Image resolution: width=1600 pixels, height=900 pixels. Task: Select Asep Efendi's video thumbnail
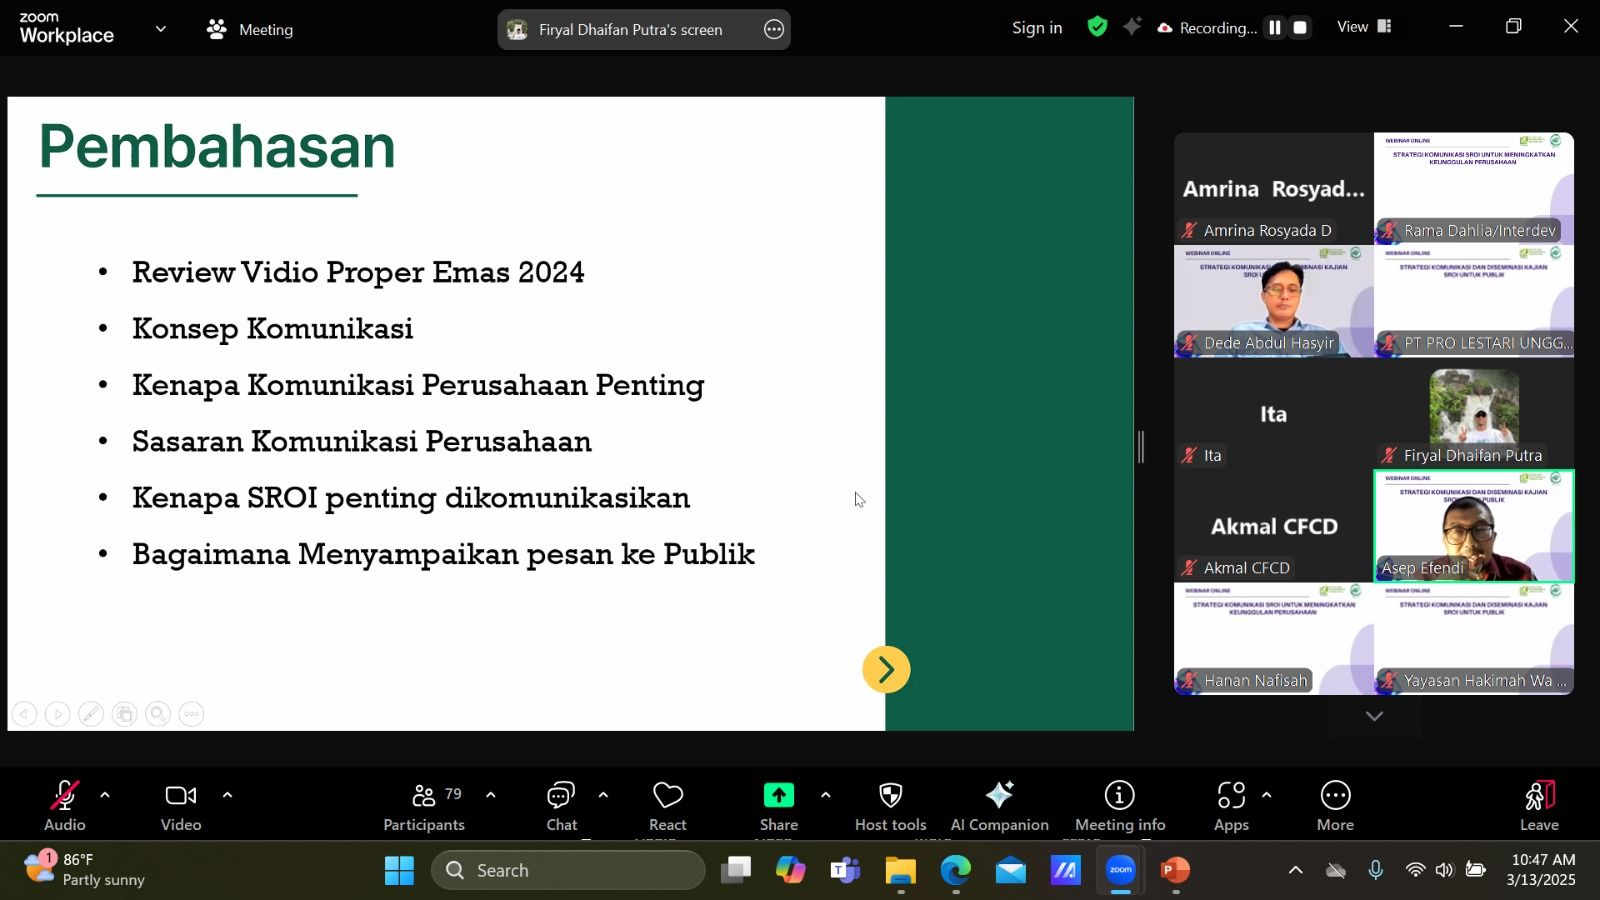[1474, 526]
